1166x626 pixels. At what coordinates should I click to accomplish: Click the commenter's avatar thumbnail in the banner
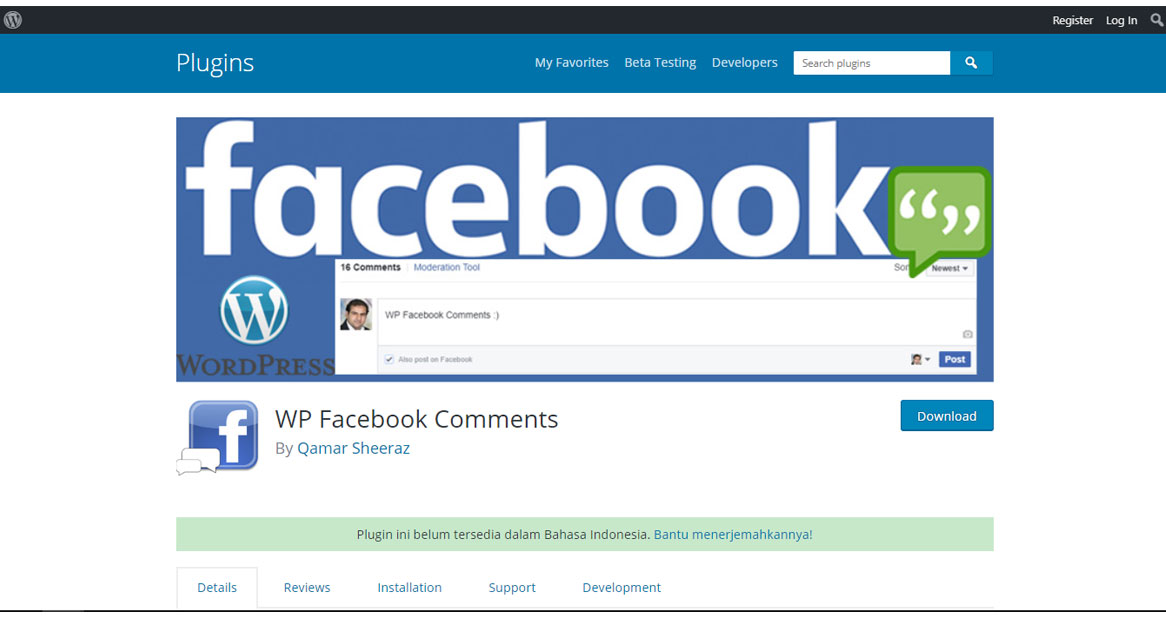coord(356,315)
